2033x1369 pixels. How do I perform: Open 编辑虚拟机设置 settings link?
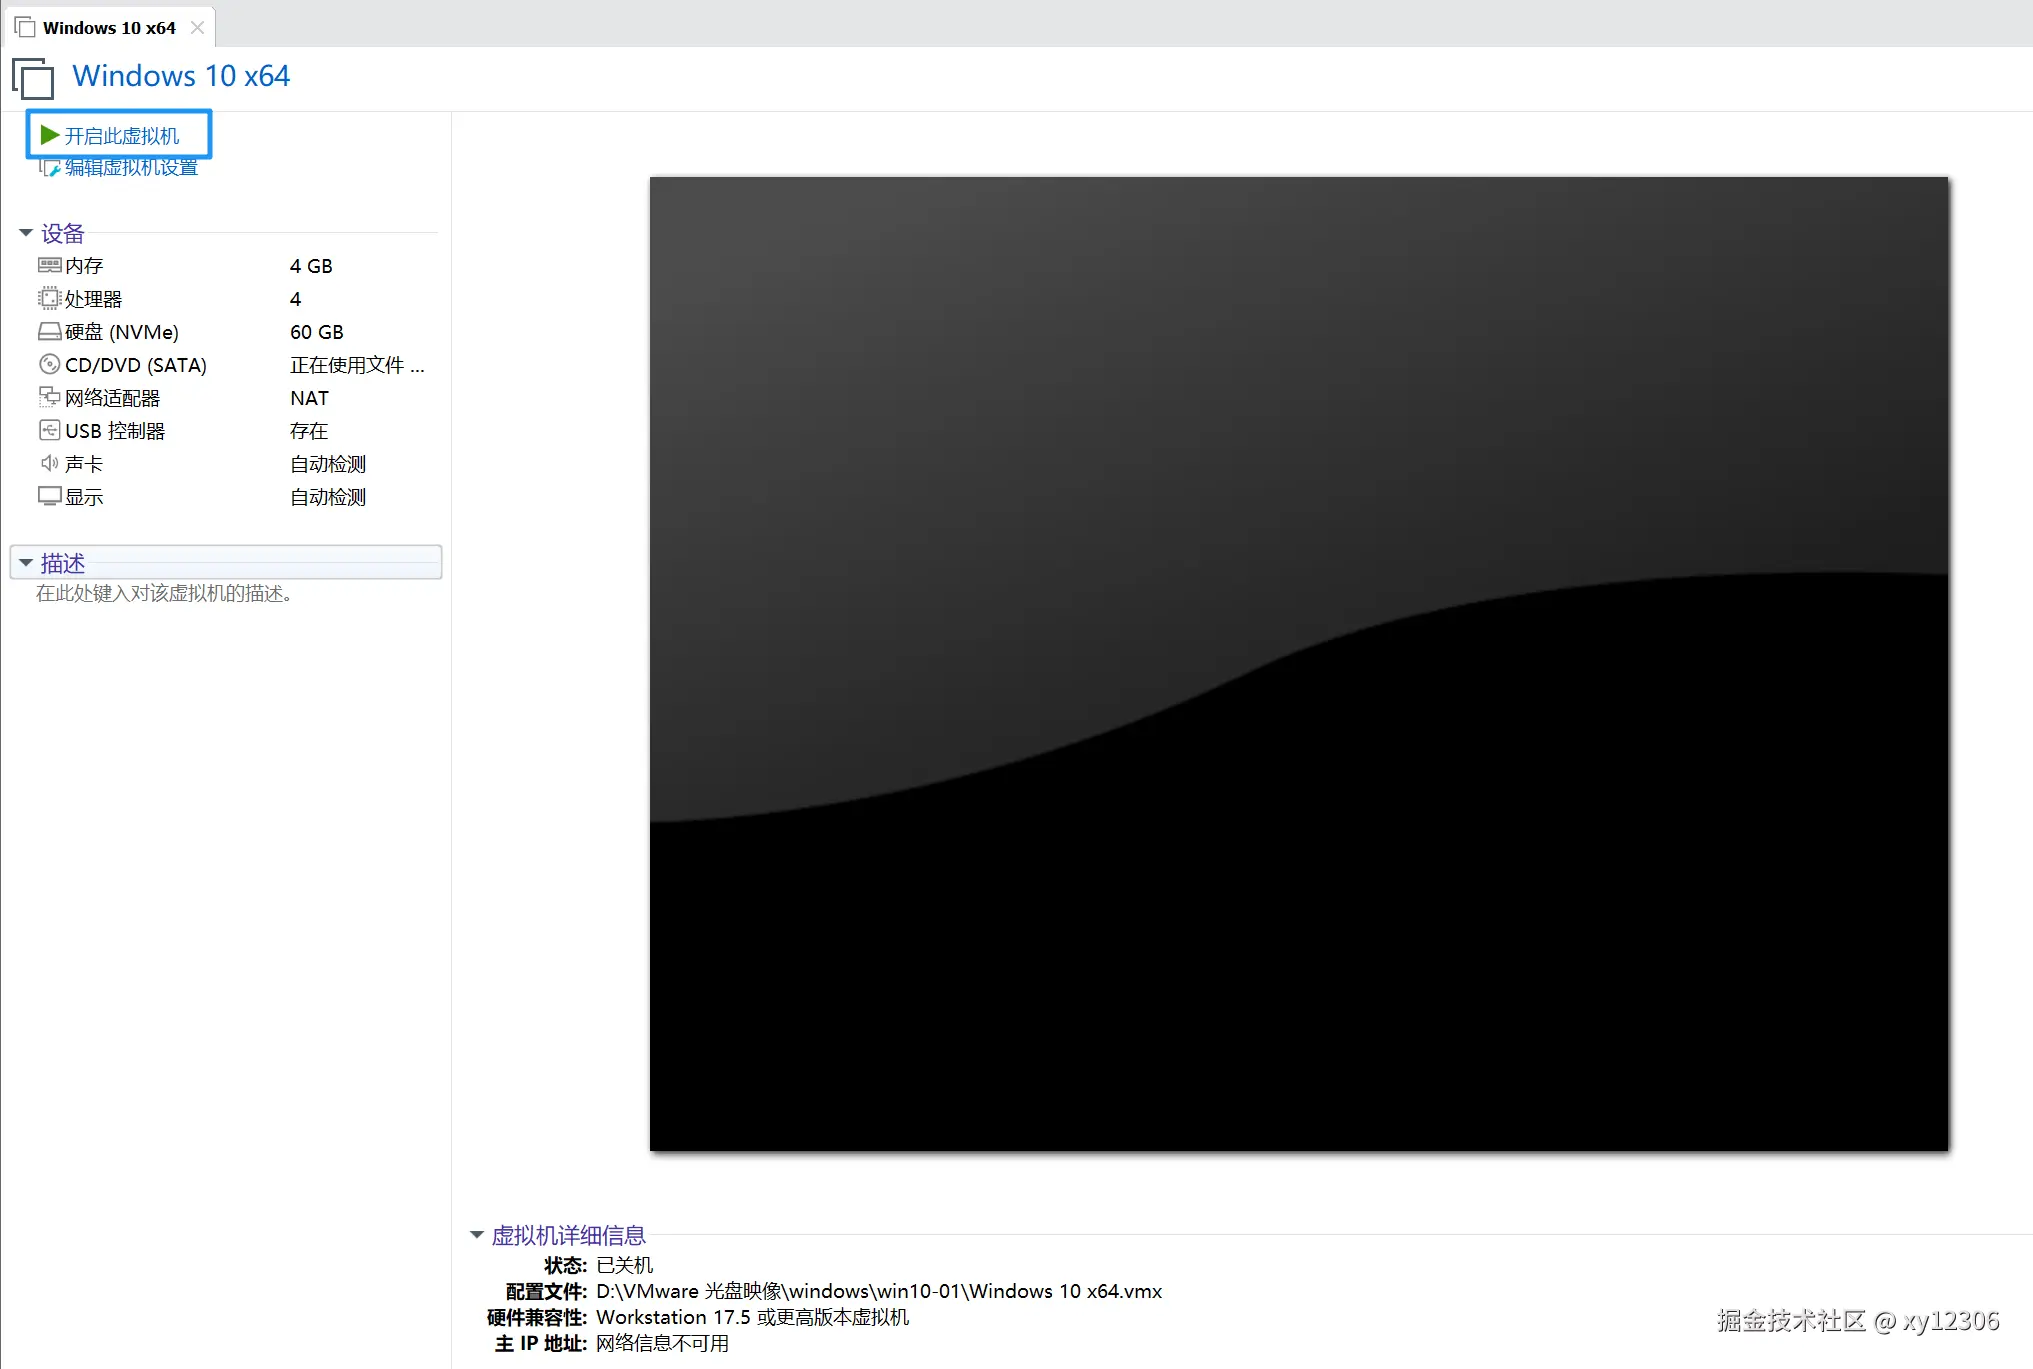point(131,168)
